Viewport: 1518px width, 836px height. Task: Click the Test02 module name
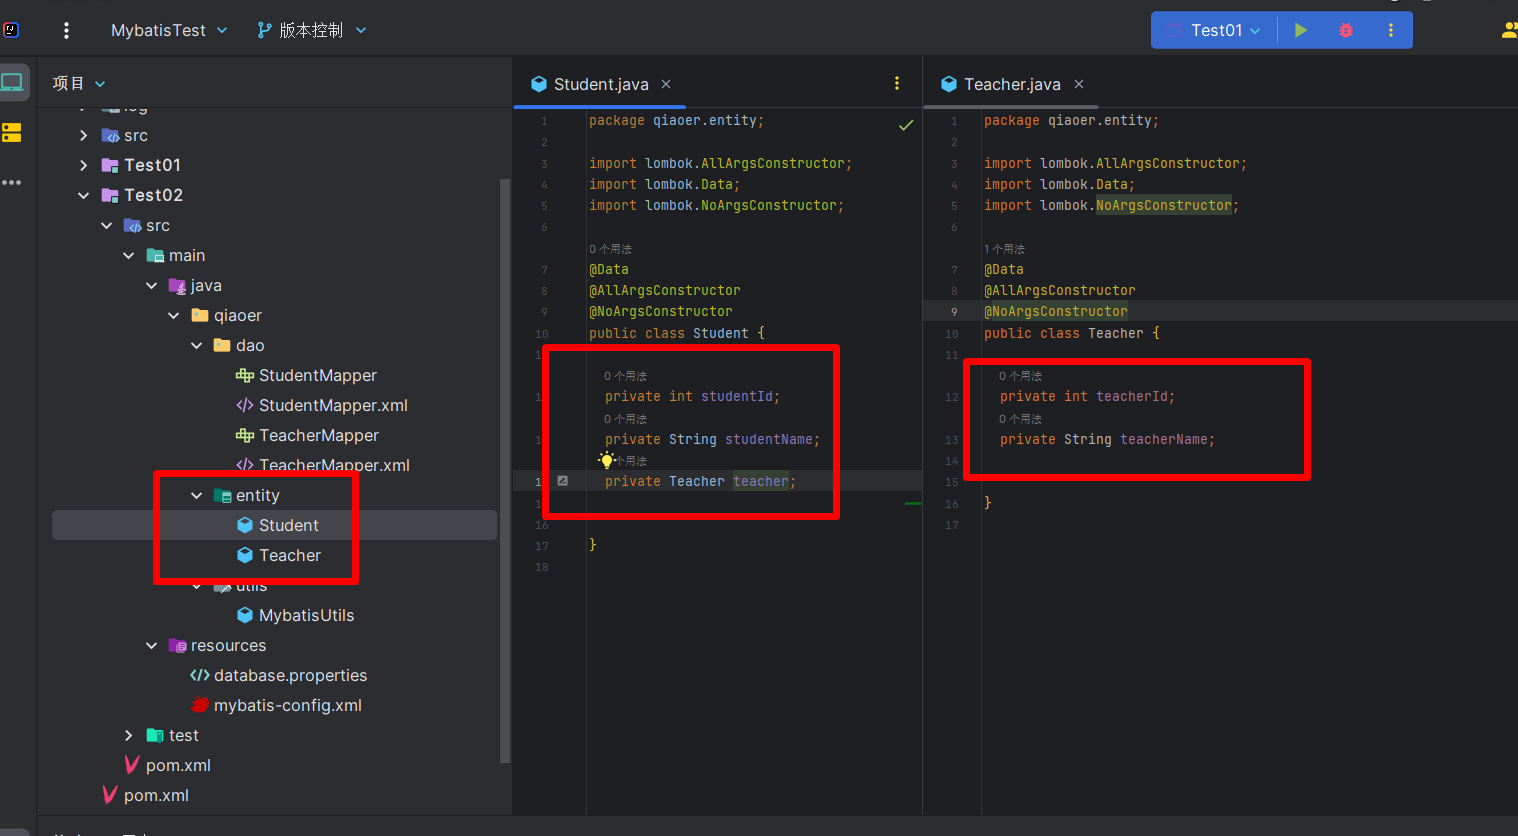coord(153,195)
